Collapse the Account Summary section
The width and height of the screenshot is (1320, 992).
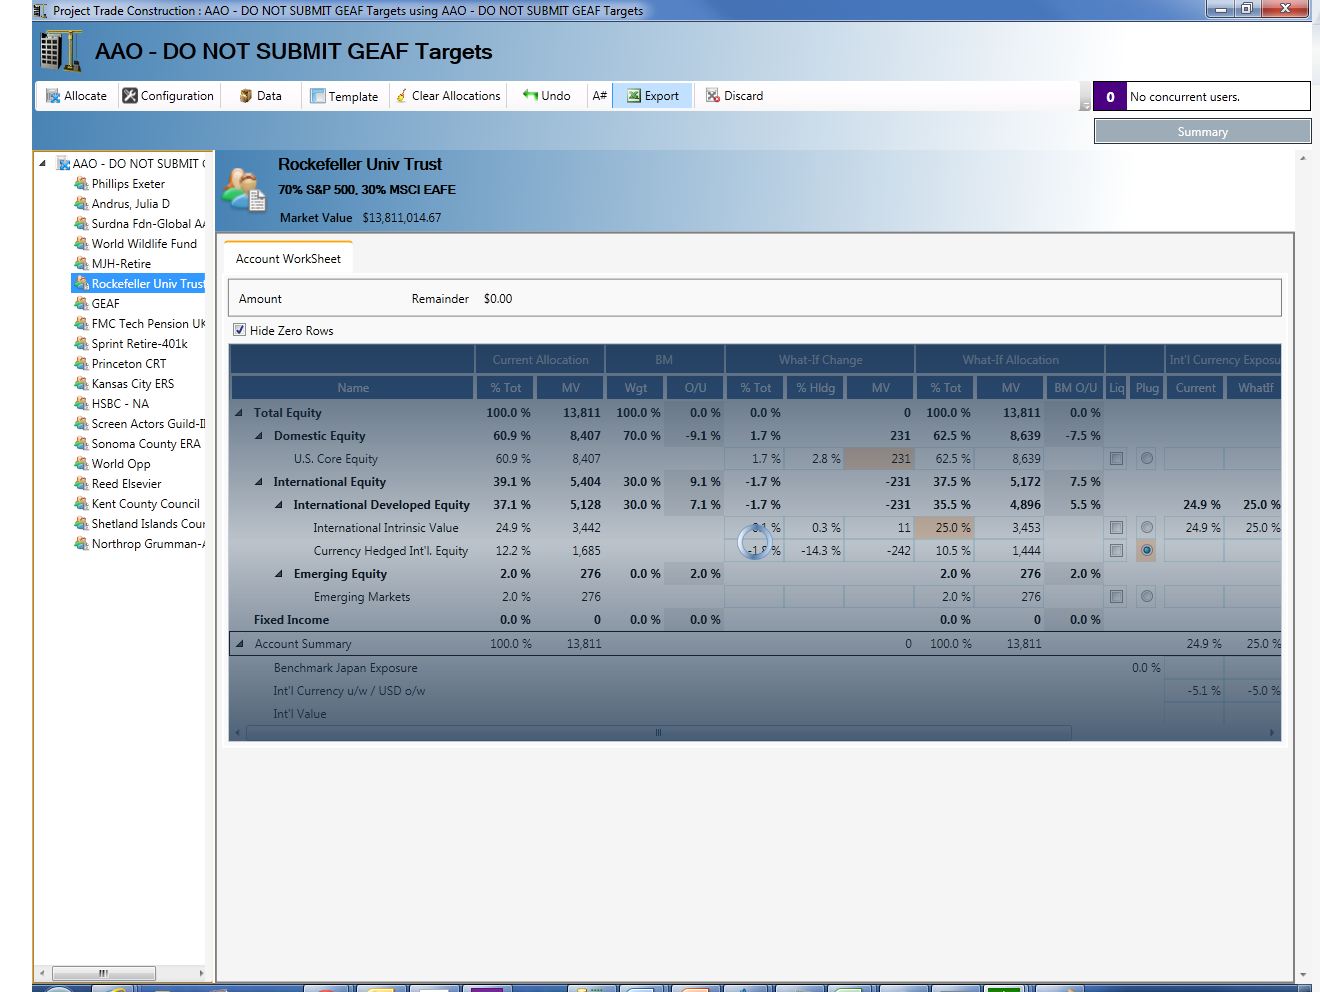pyautogui.click(x=239, y=644)
